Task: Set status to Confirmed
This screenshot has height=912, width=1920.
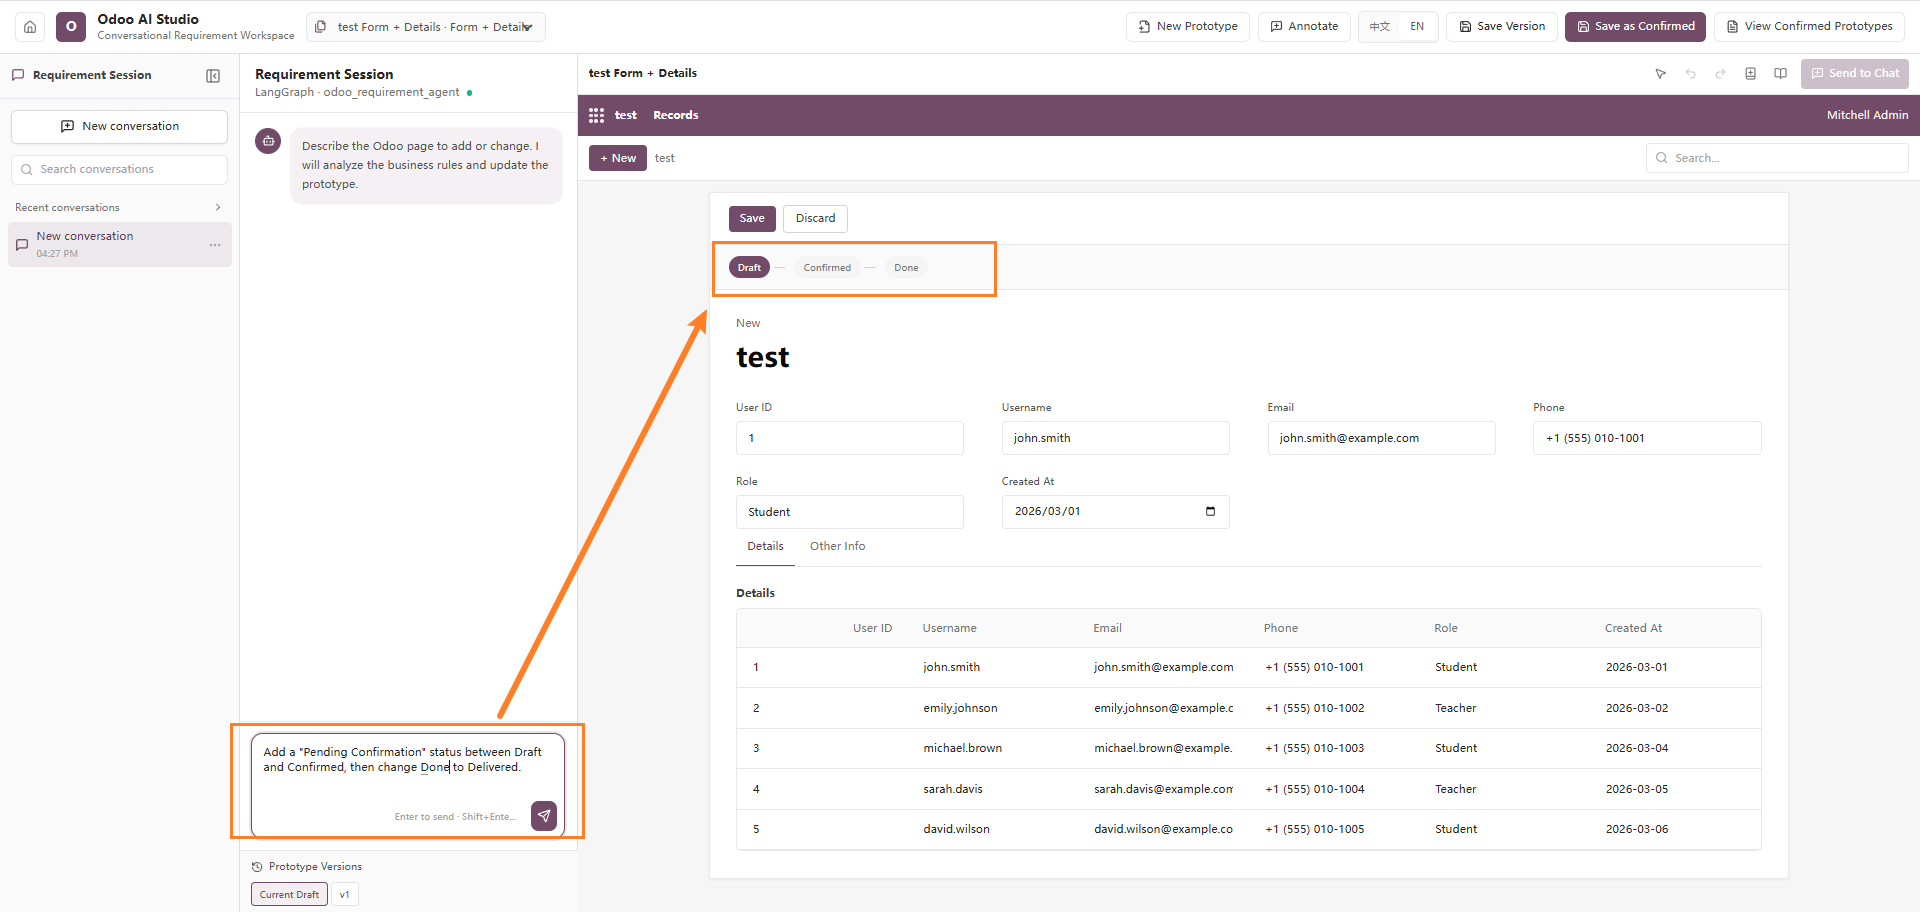Action: point(827,268)
